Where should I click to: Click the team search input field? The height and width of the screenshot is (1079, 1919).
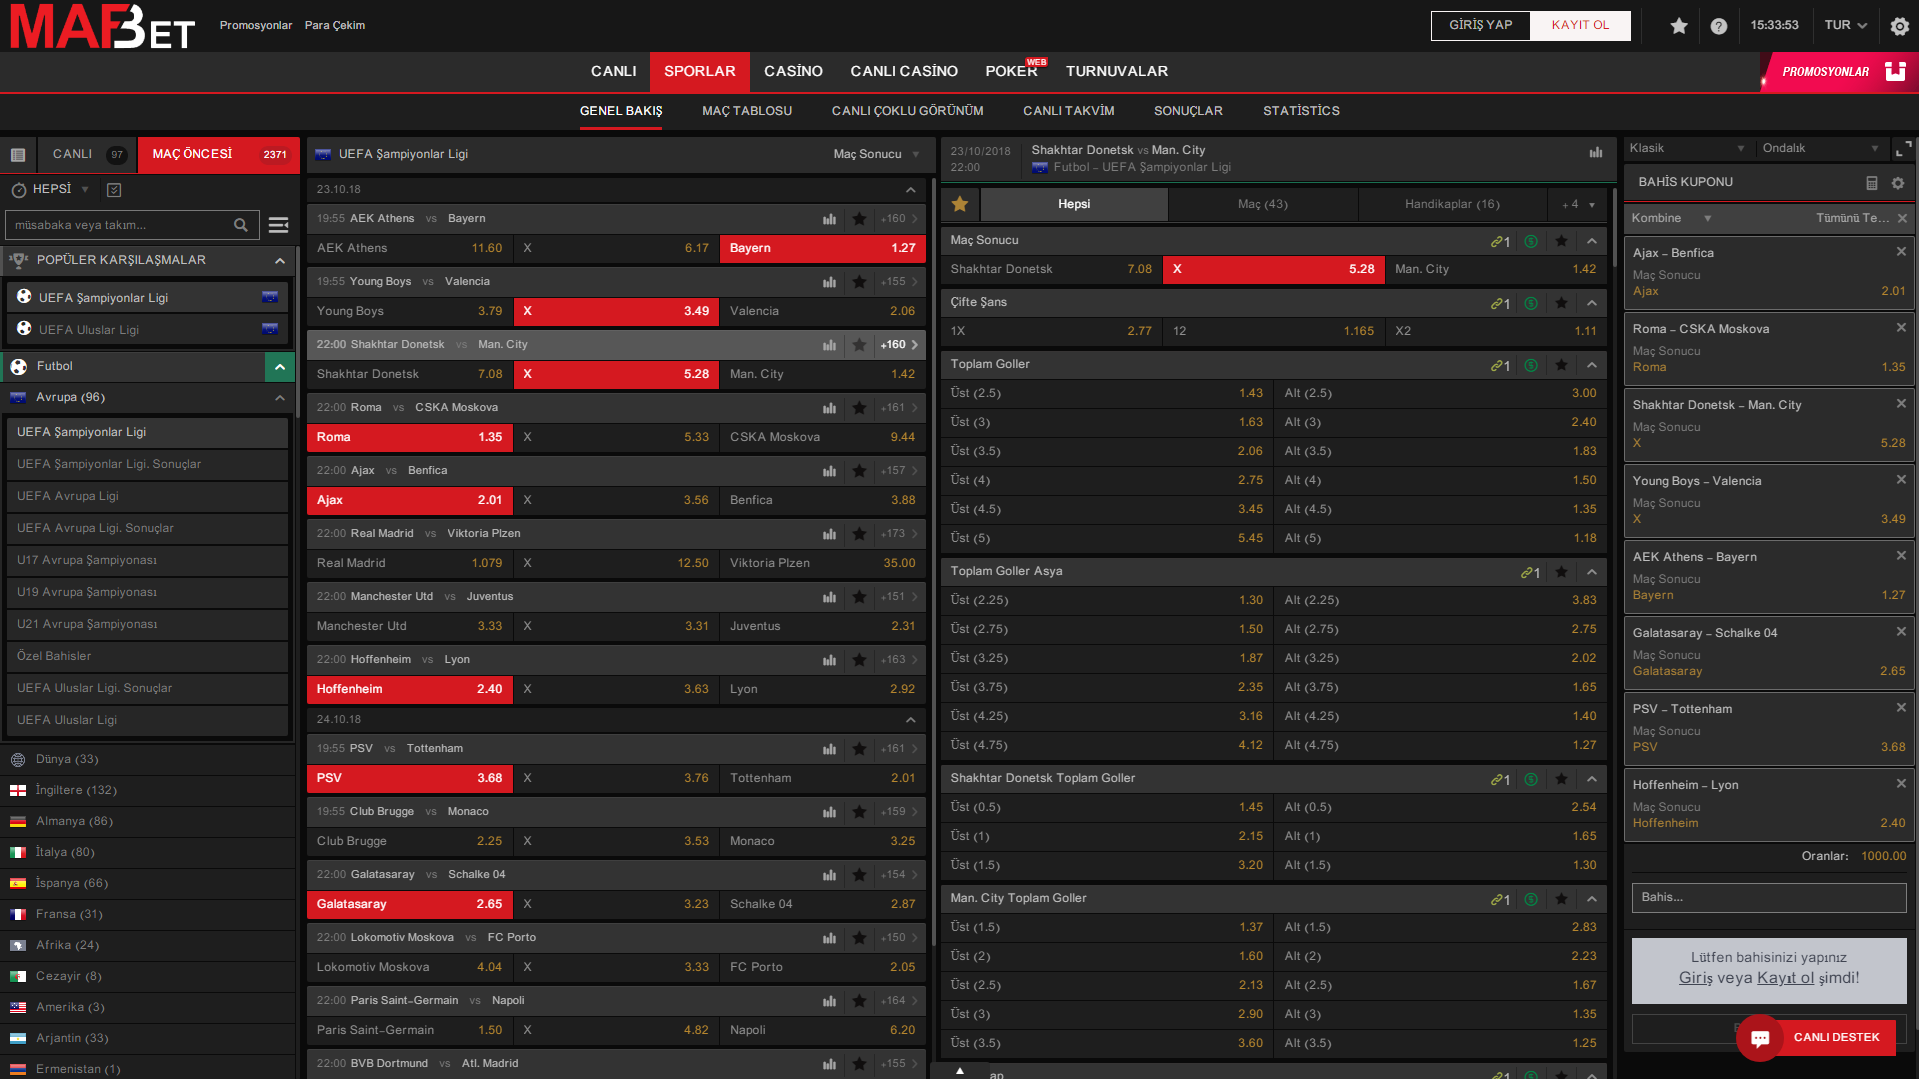[120, 225]
